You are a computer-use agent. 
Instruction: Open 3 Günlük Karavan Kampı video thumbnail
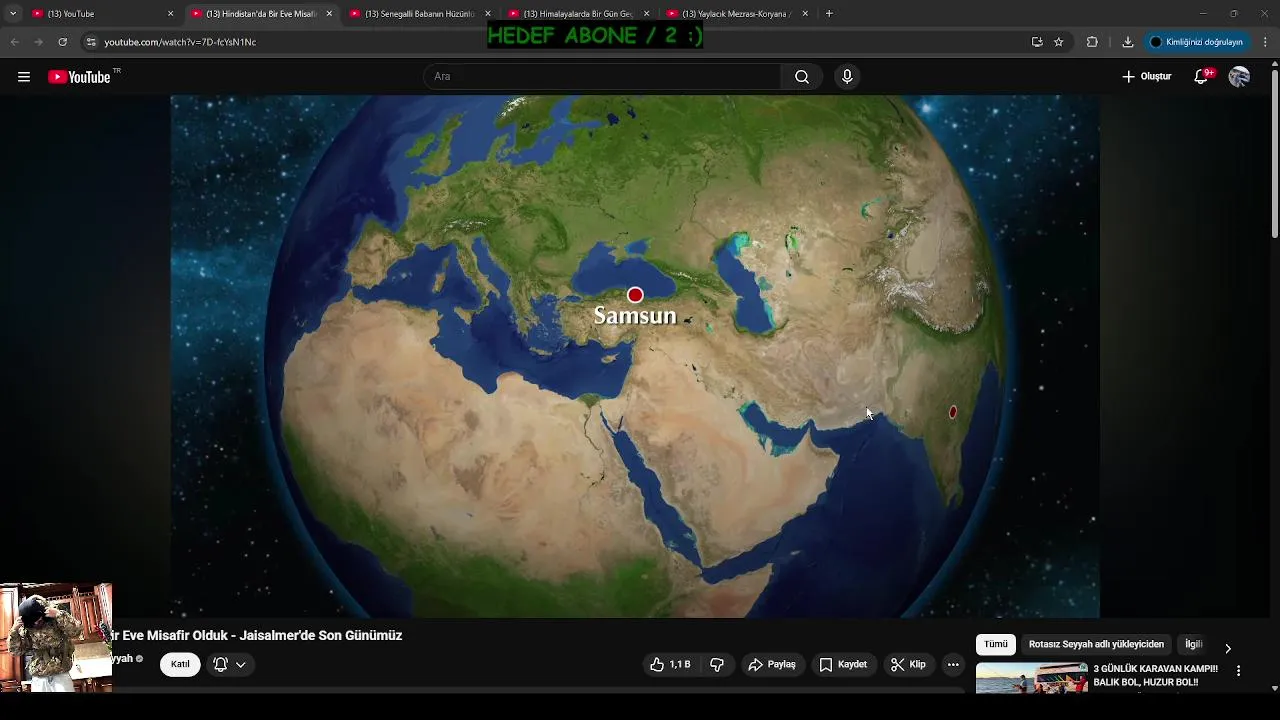[x=1031, y=677]
